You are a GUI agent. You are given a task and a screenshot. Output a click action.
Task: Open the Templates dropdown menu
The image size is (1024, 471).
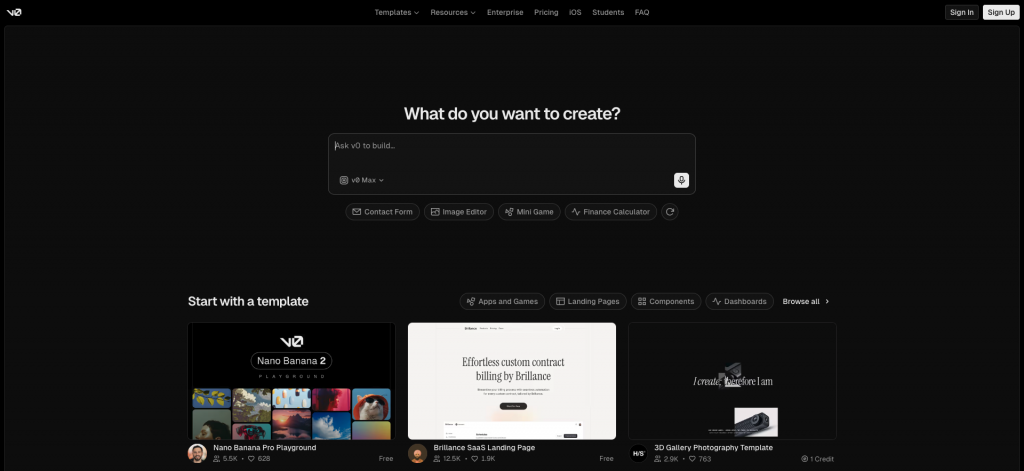(396, 12)
